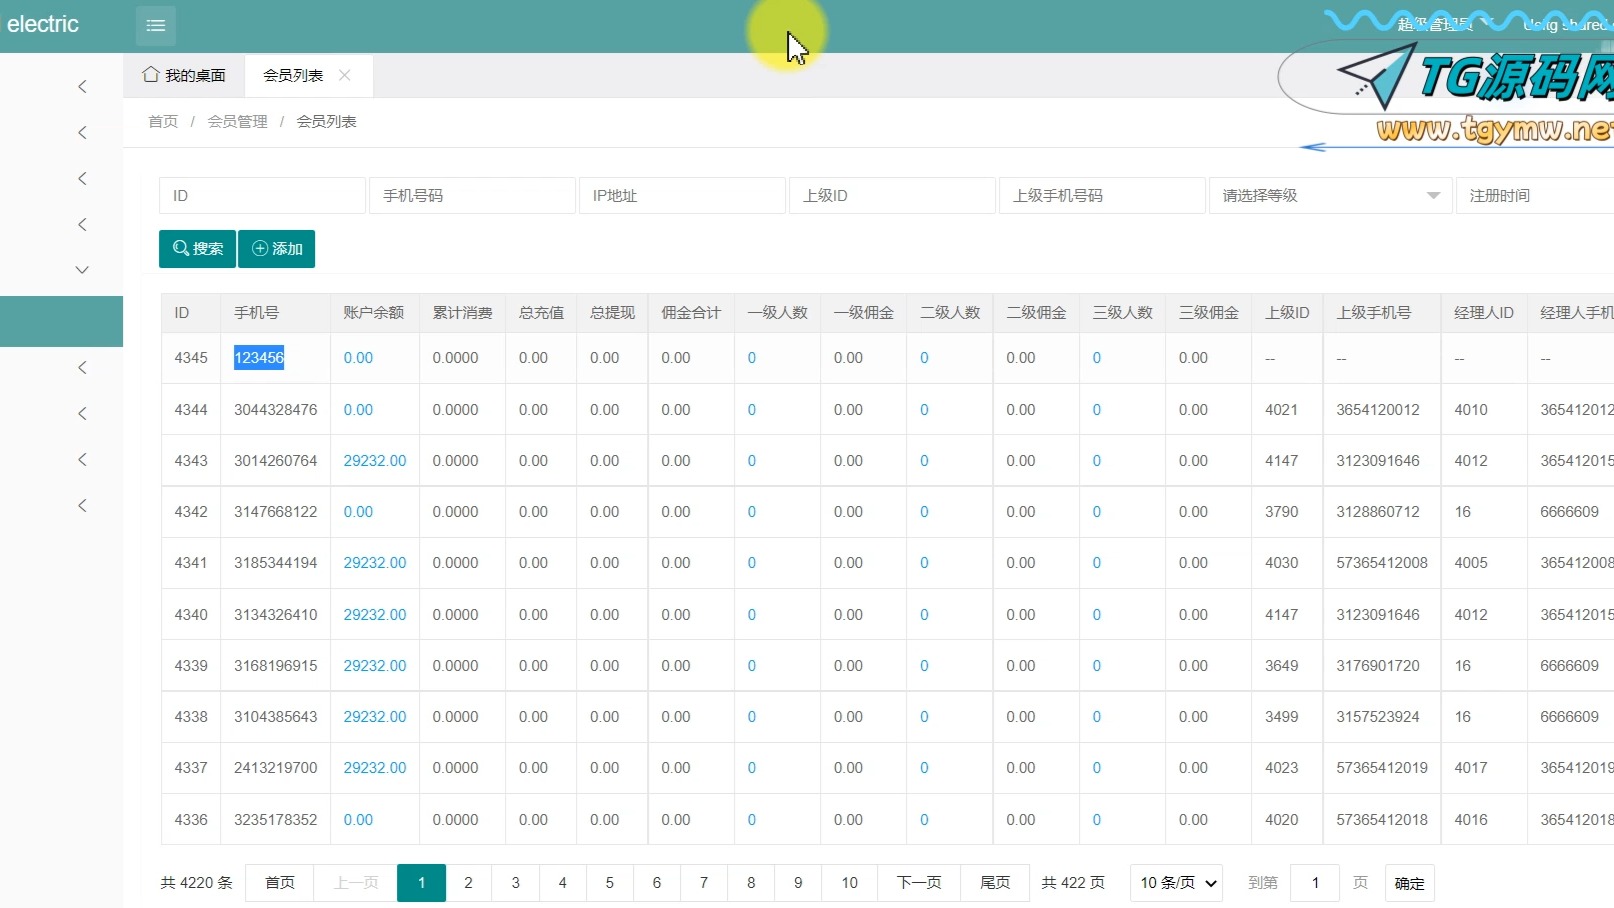
Task: Toggle the sidebar menu hamburger icon
Action: (x=156, y=26)
